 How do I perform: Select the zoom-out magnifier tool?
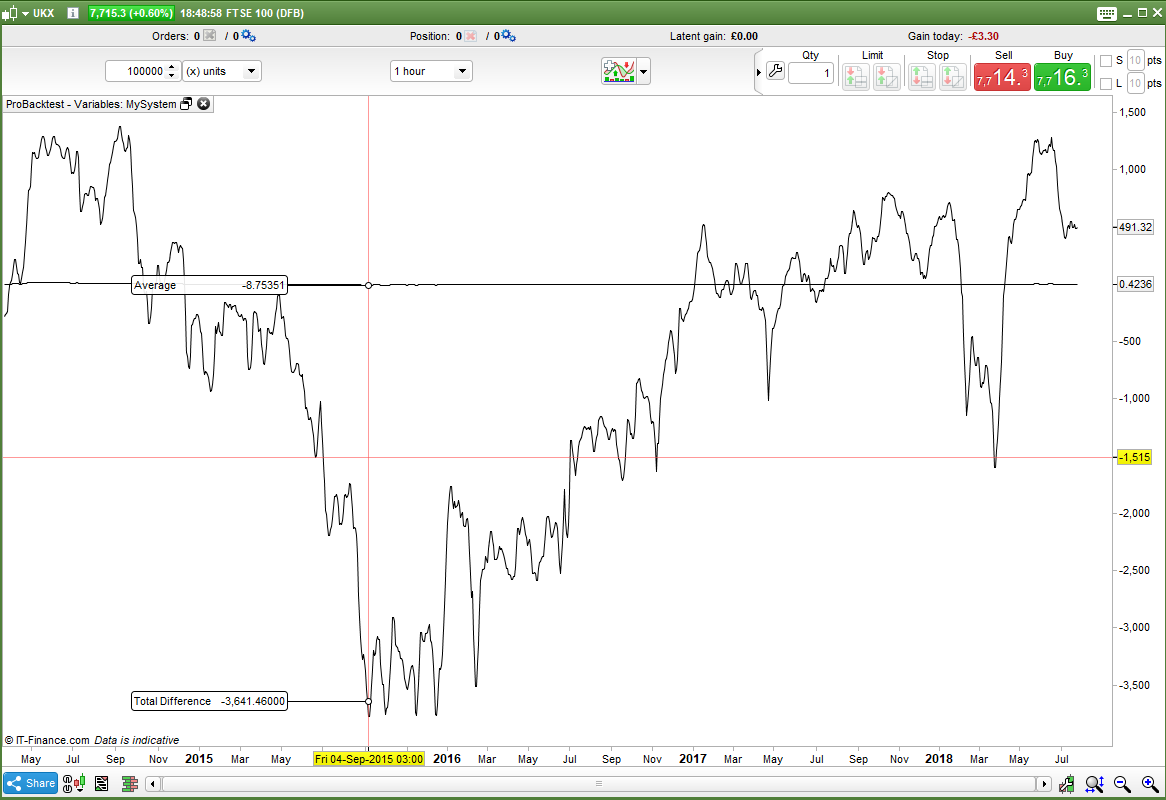(x=1121, y=784)
